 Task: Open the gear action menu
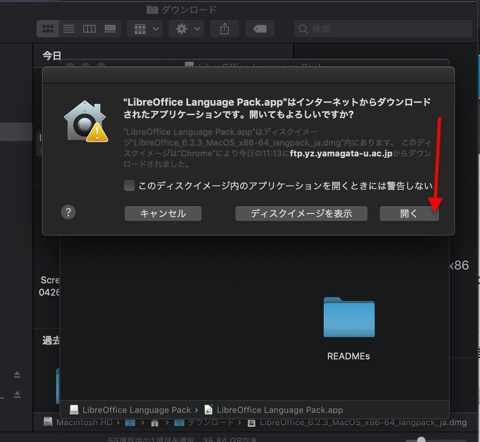[186, 29]
